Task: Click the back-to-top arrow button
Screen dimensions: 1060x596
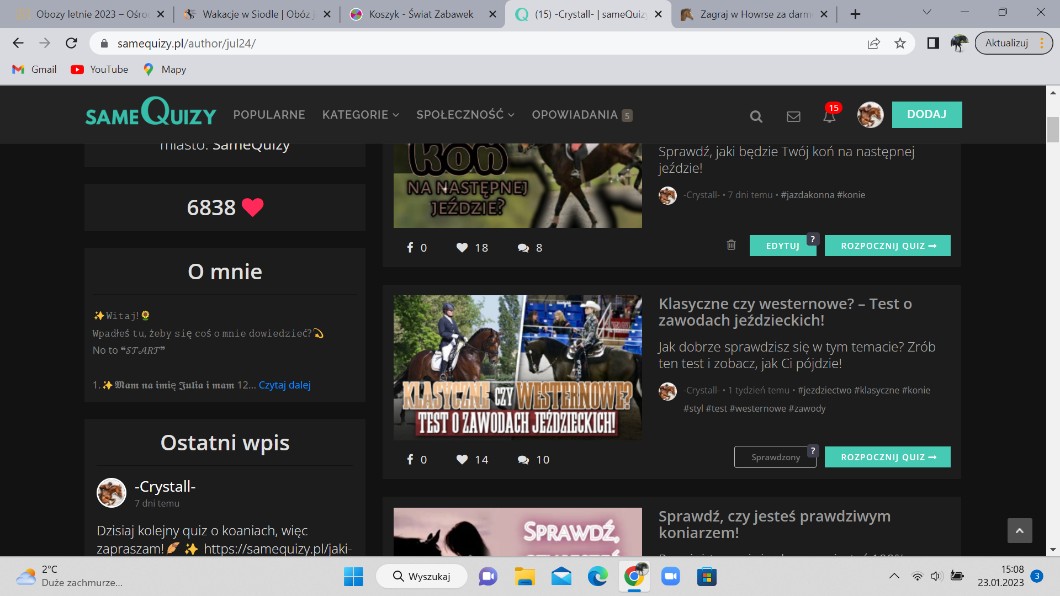Action: tap(1018, 531)
